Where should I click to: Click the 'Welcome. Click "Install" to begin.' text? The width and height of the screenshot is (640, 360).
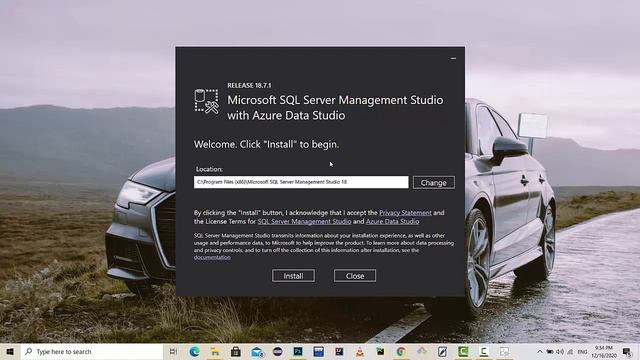tap(266, 144)
